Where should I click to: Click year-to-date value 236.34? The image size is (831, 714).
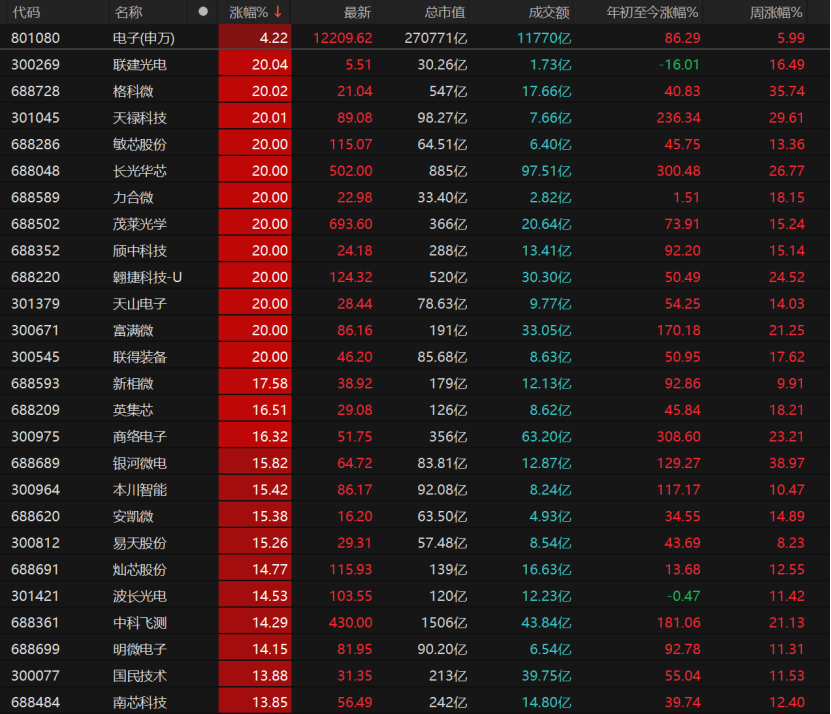click(x=678, y=118)
